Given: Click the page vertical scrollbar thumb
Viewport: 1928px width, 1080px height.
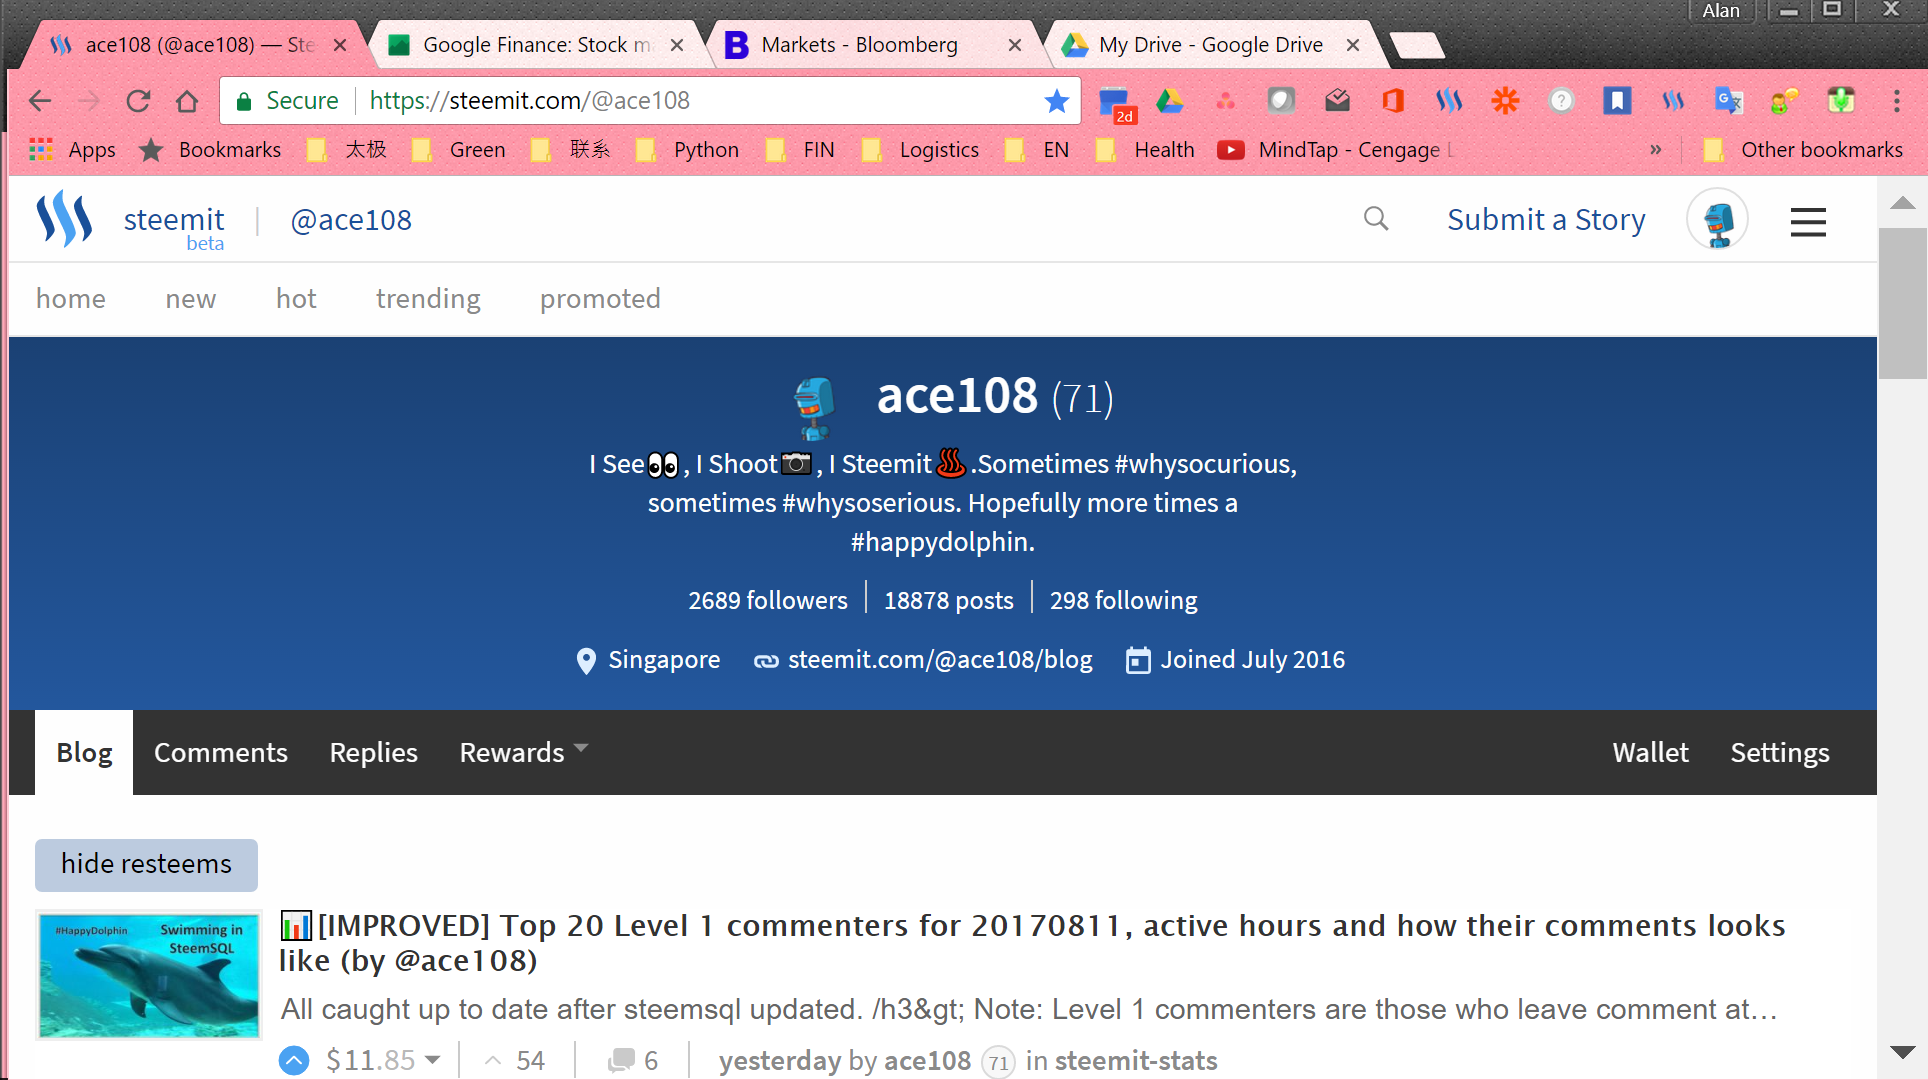Looking at the screenshot, I should click(x=1902, y=304).
